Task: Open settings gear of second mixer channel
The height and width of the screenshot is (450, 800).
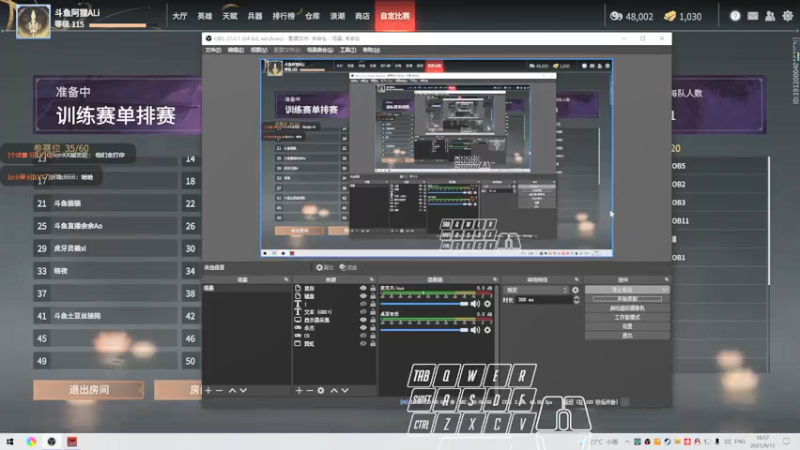Action: 488,330
